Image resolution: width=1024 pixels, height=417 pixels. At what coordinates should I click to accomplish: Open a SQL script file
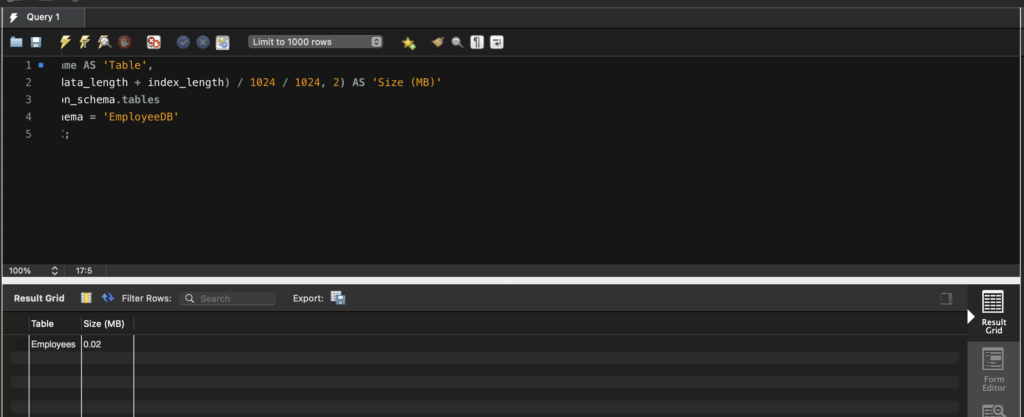pyautogui.click(x=16, y=42)
